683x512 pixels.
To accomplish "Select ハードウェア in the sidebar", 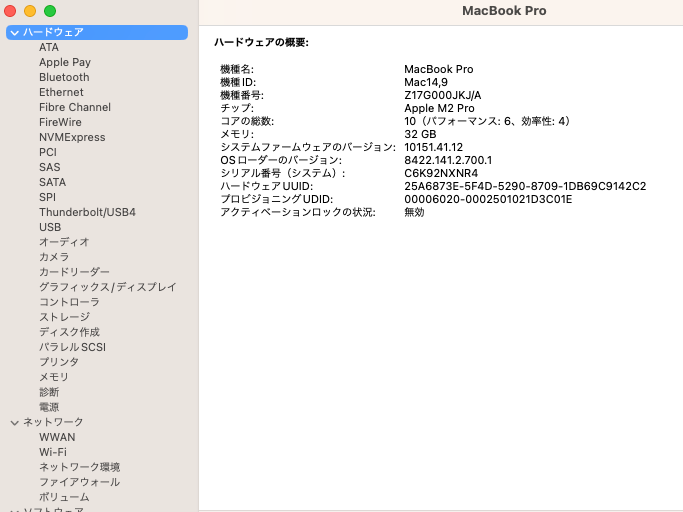I will 97,33.
